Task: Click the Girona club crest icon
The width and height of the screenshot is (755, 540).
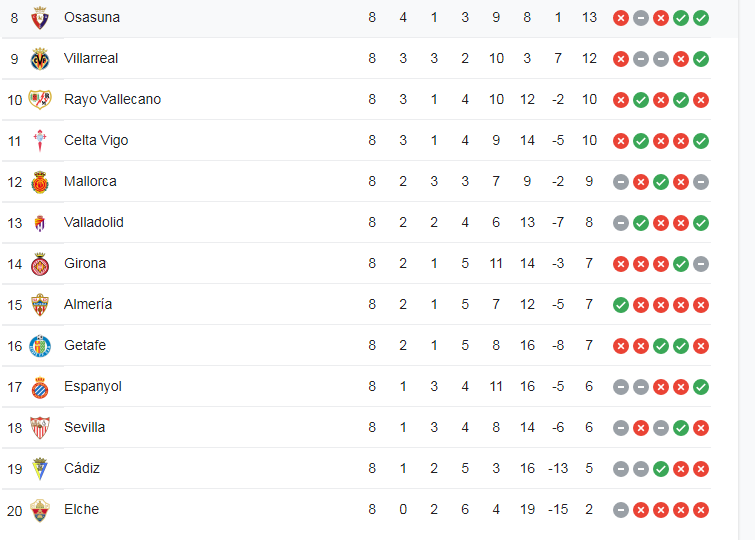Action: click(40, 264)
